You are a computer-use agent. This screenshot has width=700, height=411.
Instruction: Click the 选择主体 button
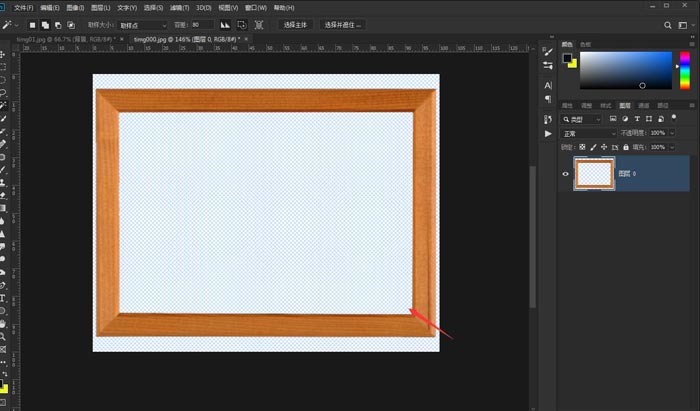tap(296, 24)
